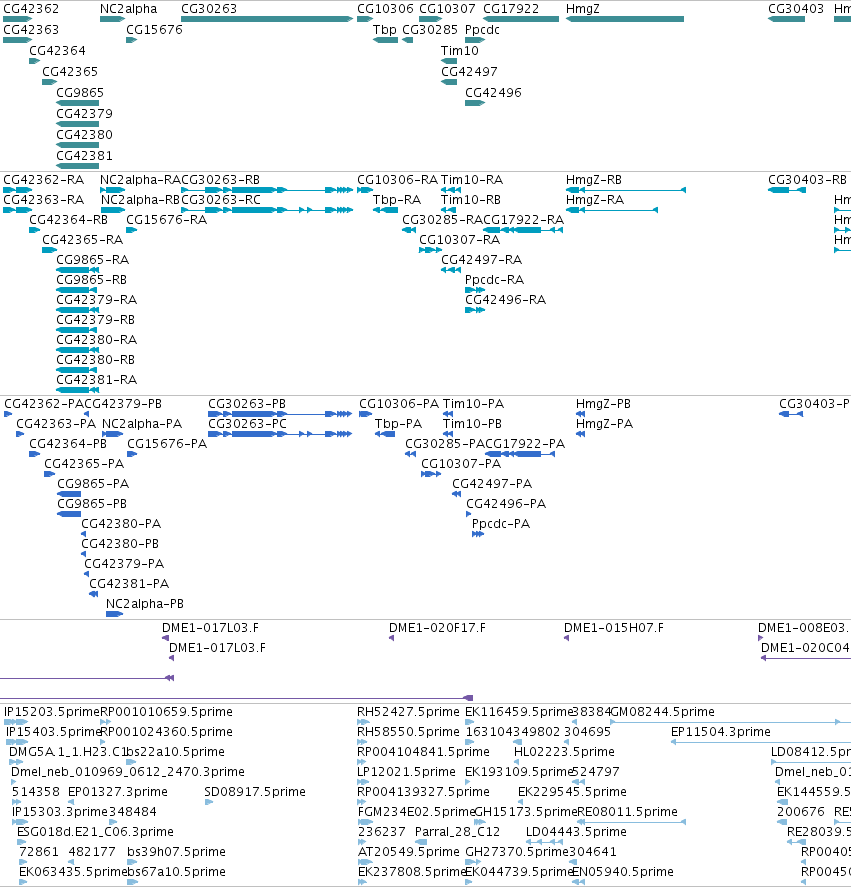Select protein CG10307-PA label
Image resolution: width=851 pixels, height=887 pixels.
461,464
